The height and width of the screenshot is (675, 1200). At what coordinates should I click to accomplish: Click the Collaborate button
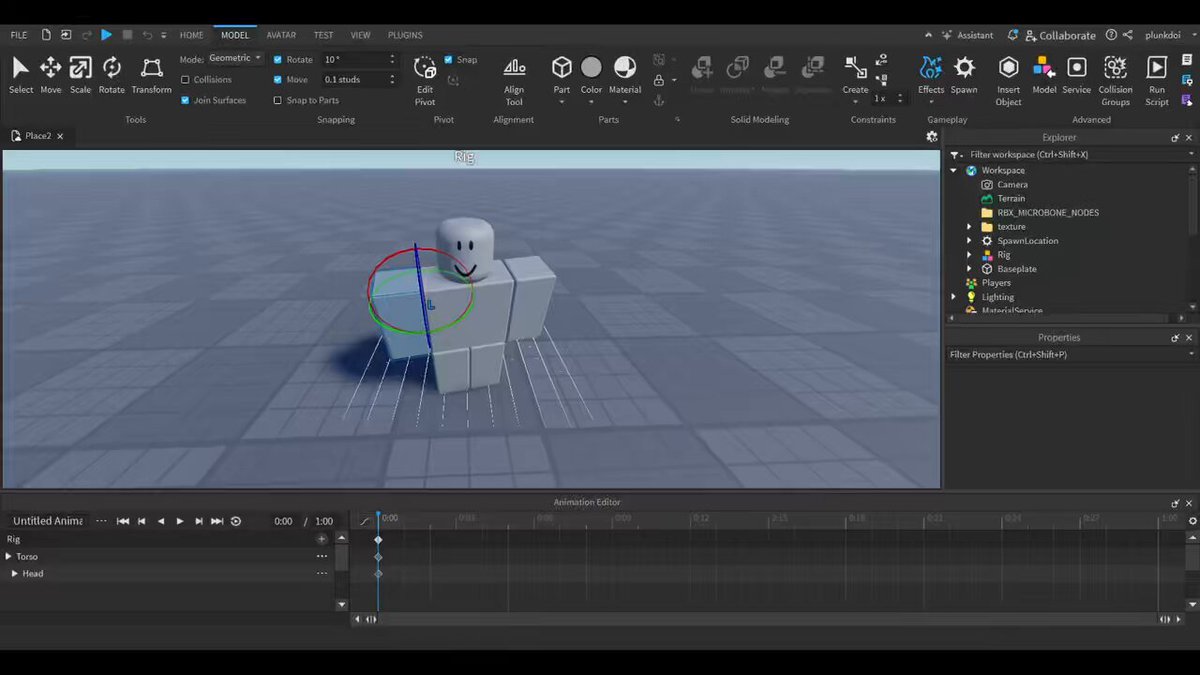(x=1059, y=35)
